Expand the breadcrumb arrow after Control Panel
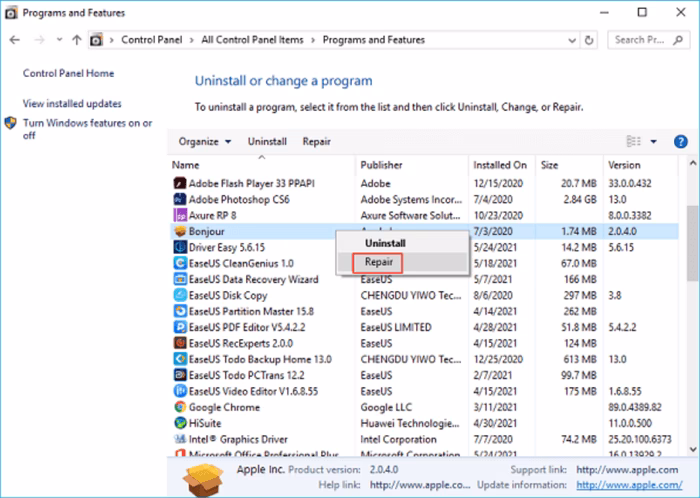Image resolution: width=700 pixels, height=498 pixels. pyautogui.click(x=192, y=40)
